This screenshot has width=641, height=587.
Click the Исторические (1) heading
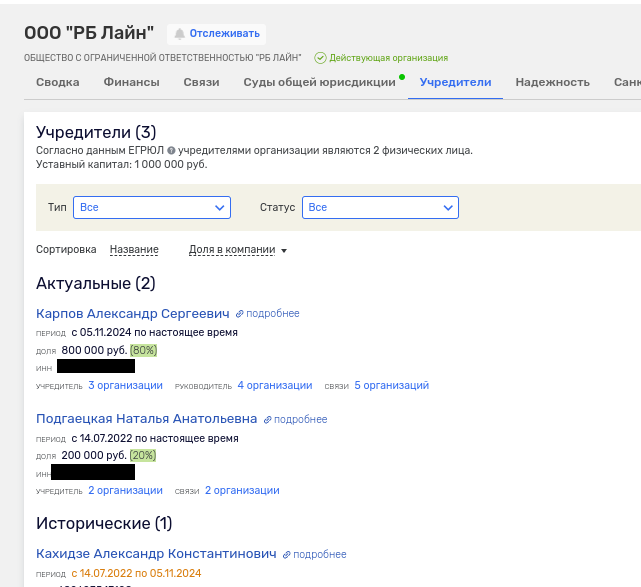(x=104, y=523)
